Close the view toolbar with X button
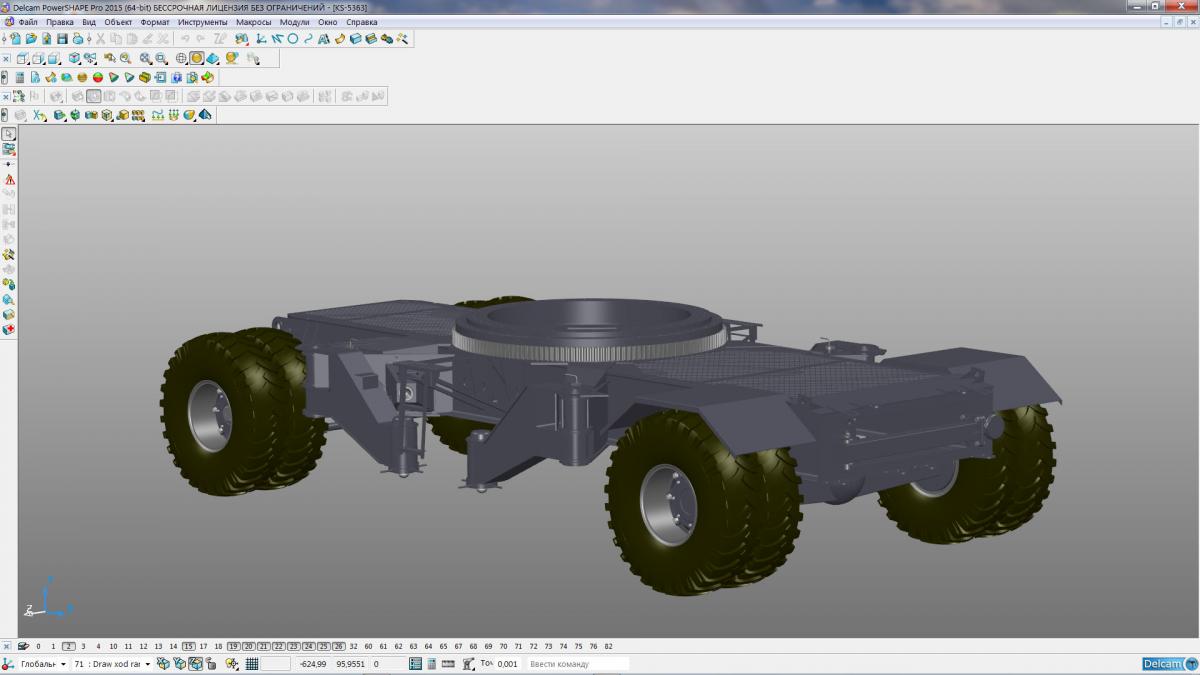Image resolution: width=1200 pixels, height=675 pixels. [6, 58]
